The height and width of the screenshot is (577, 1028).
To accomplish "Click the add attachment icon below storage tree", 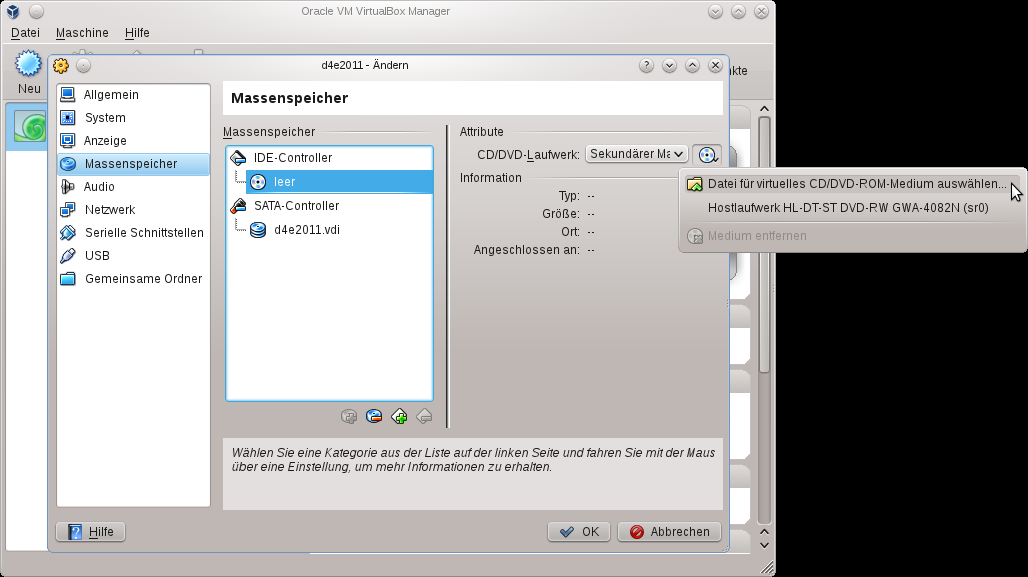I will coord(349,416).
